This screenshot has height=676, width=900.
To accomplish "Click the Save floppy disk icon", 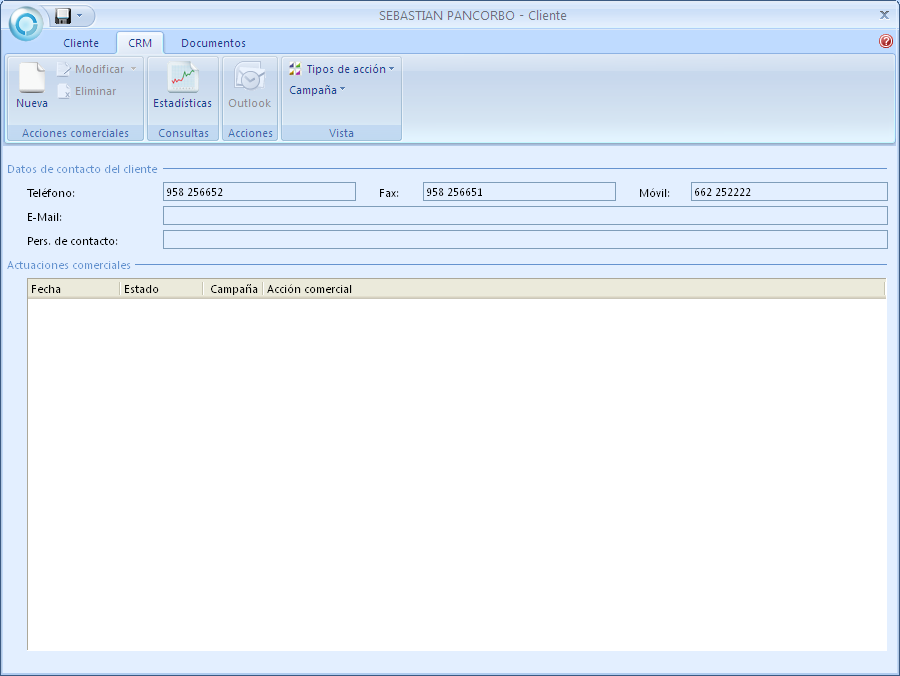I will (x=63, y=16).
